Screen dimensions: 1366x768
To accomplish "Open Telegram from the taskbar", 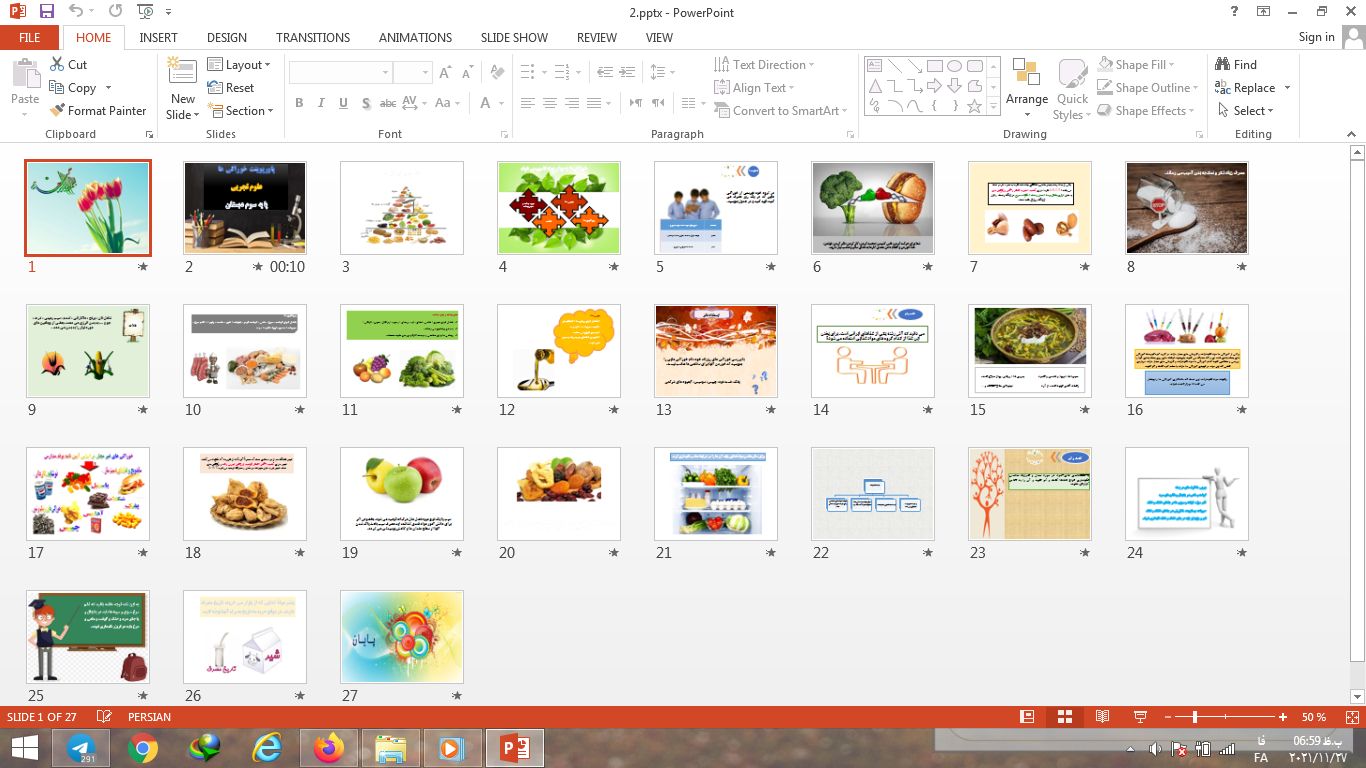I will 81,748.
